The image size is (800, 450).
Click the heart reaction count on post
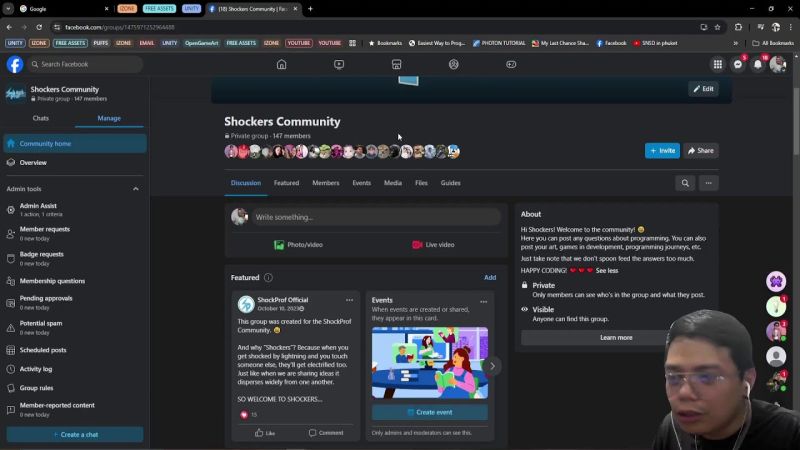point(248,415)
